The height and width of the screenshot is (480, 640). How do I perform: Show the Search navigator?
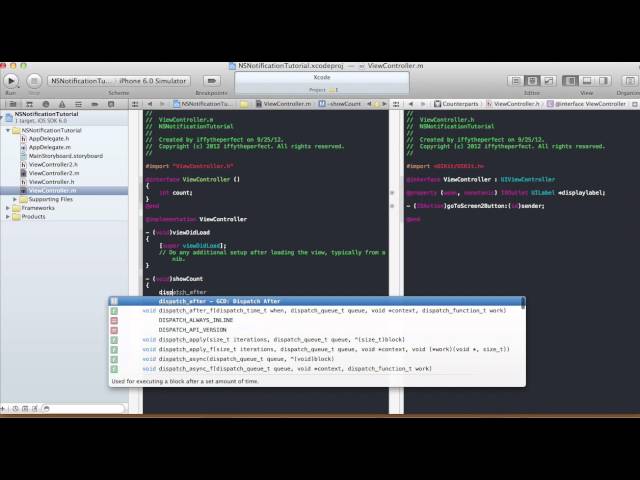(x=46, y=104)
